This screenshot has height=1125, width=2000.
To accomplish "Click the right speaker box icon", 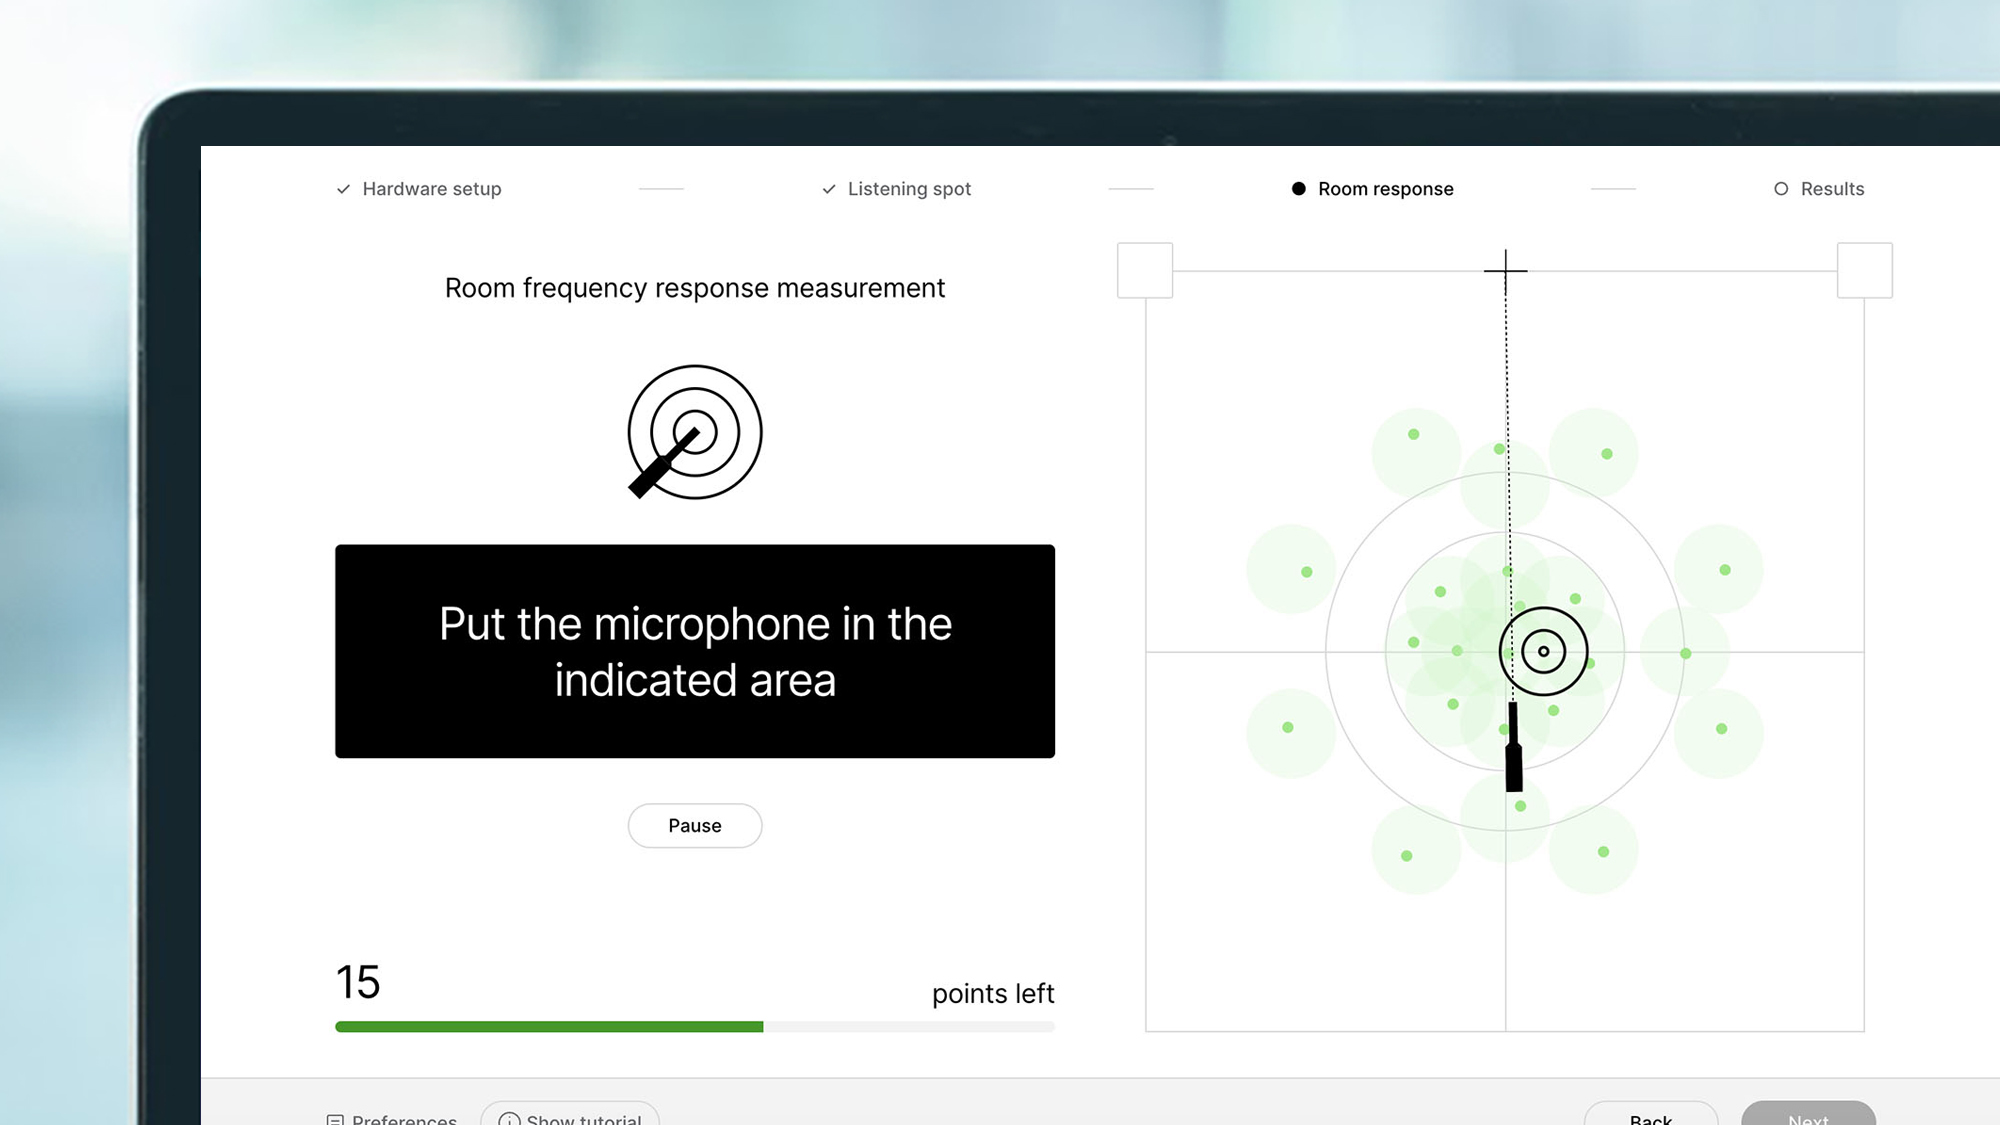I will (x=1864, y=270).
